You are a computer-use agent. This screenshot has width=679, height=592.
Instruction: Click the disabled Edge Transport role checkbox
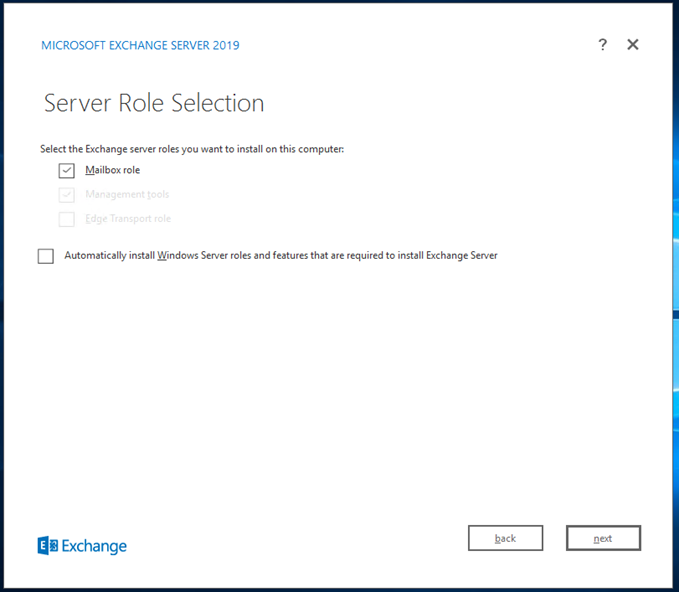(x=67, y=219)
